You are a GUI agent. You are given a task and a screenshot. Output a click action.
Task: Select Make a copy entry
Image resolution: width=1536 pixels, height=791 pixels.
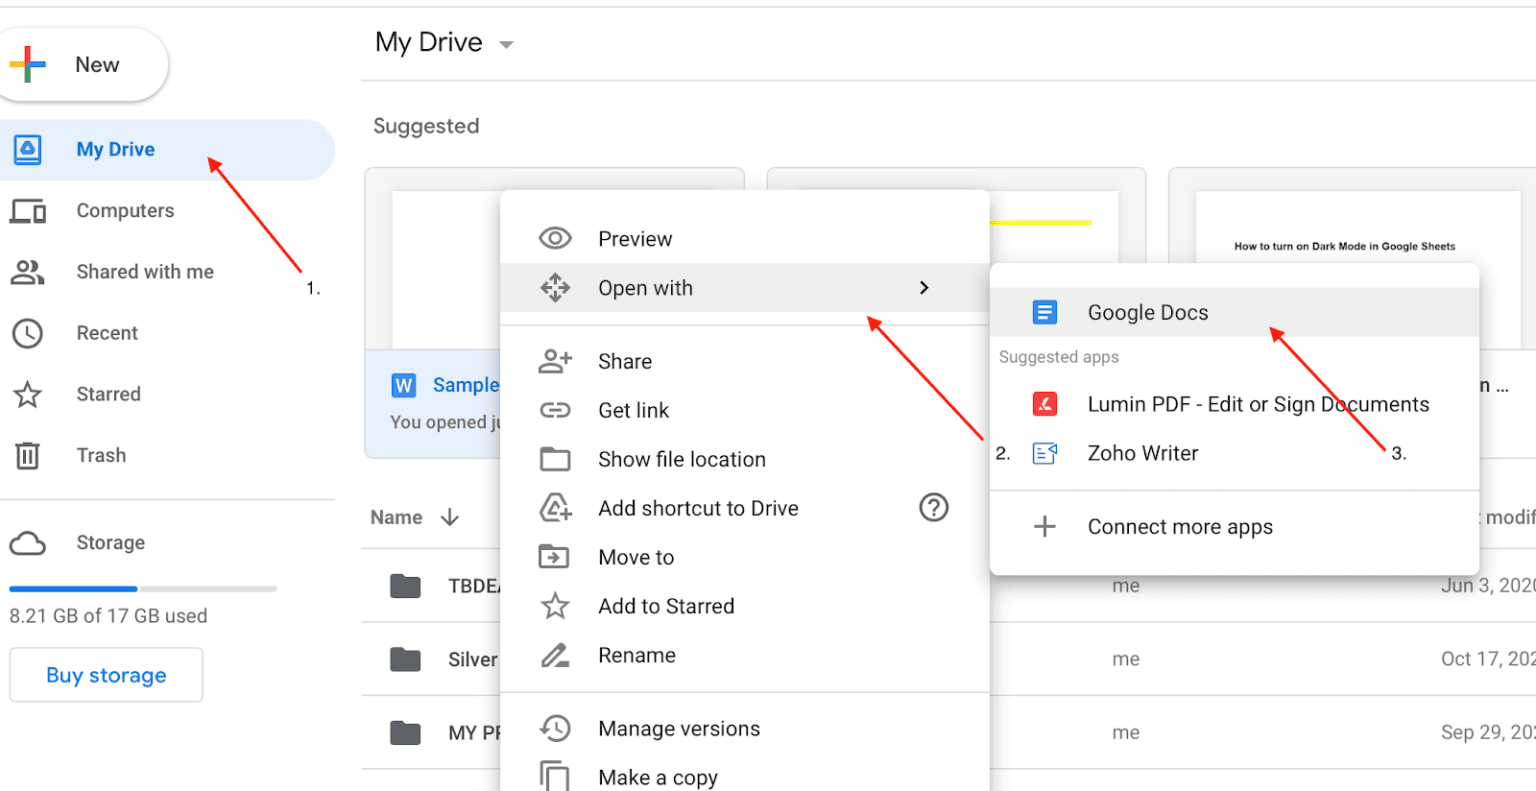click(x=745, y=777)
